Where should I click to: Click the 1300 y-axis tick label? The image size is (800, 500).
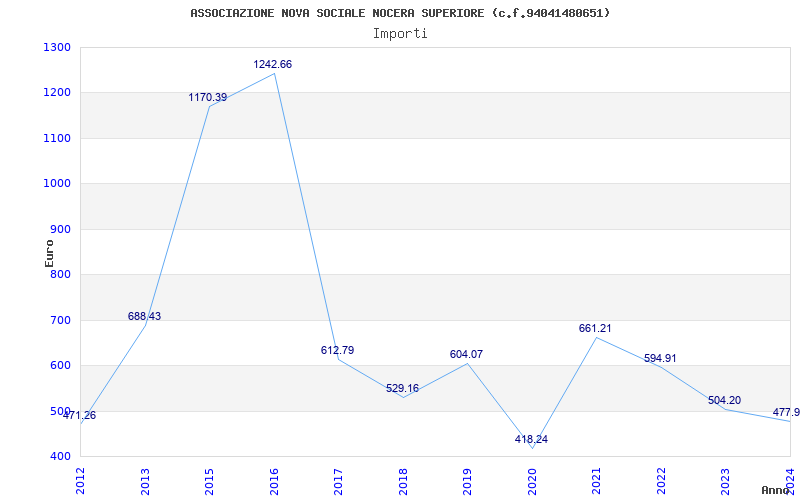pyautogui.click(x=57, y=47)
